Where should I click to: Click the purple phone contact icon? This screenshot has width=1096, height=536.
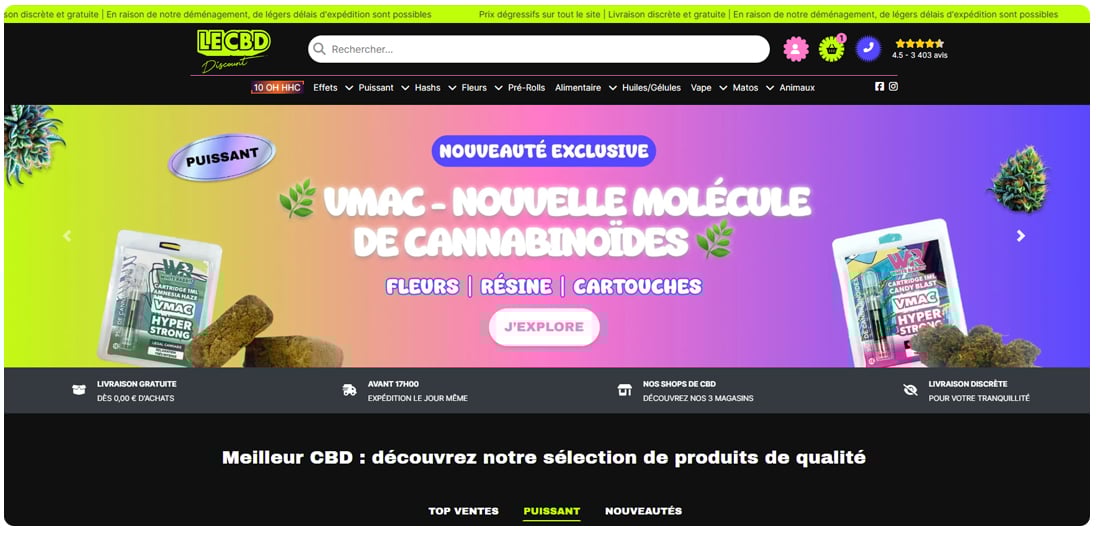coord(868,49)
